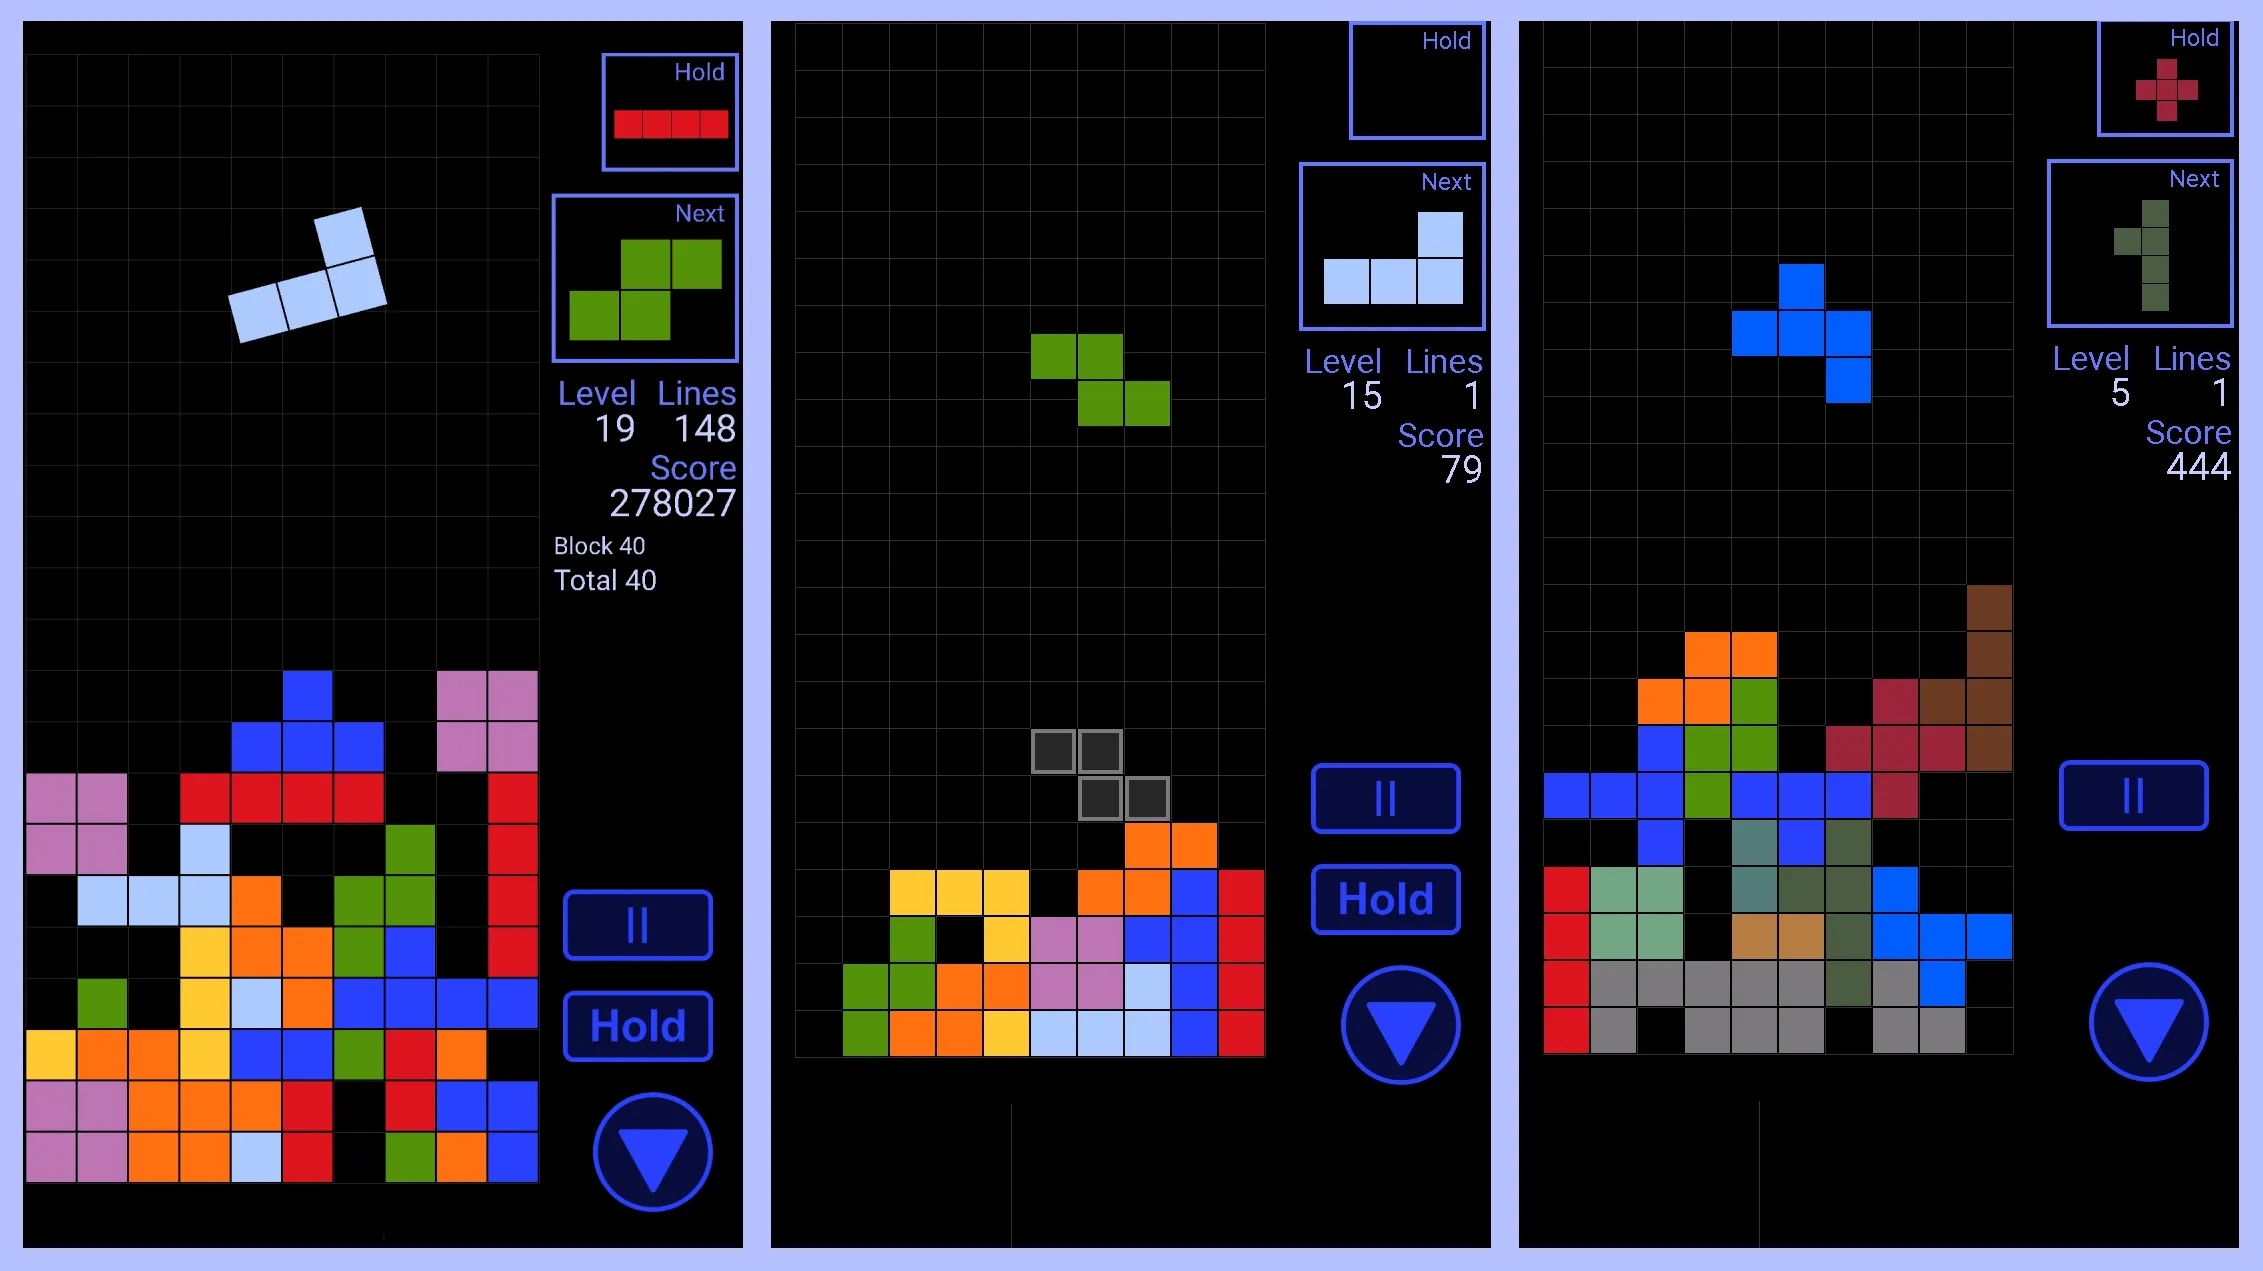Viewport: 2263px width, 1271px height.
Task: Click Hold button on middle Tetris game
Action: (1388, 897)
